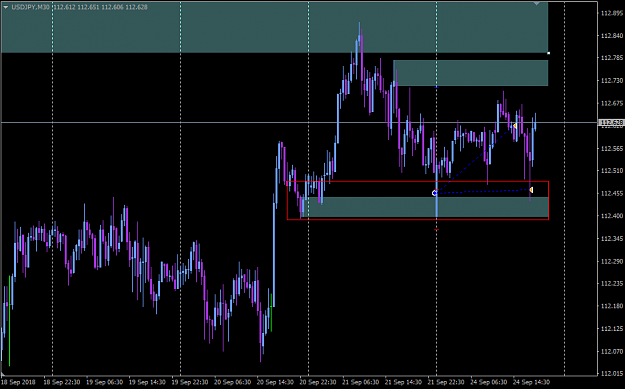Click the 112.675 price scale label
625x389 pixels.
(611, 103)
